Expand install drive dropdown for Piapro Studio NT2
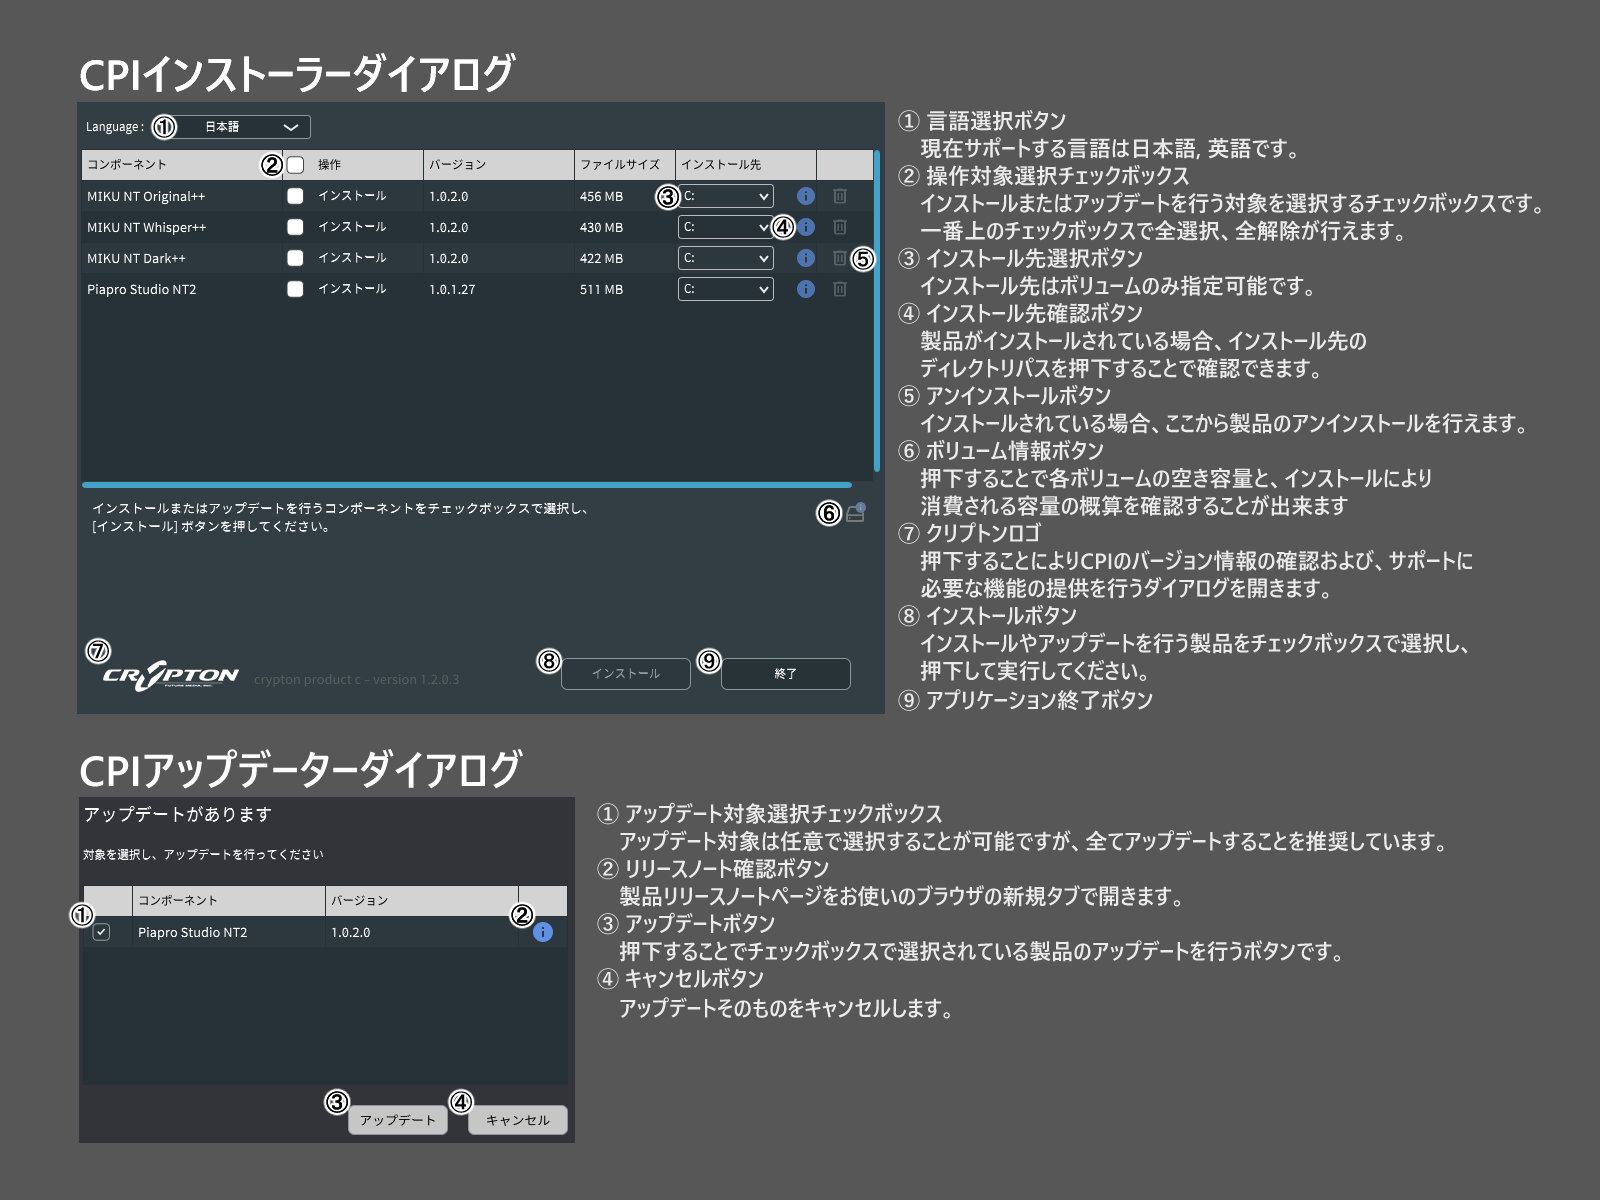The height and width of the screenshot is (1200, 1600). pos(725,289)
